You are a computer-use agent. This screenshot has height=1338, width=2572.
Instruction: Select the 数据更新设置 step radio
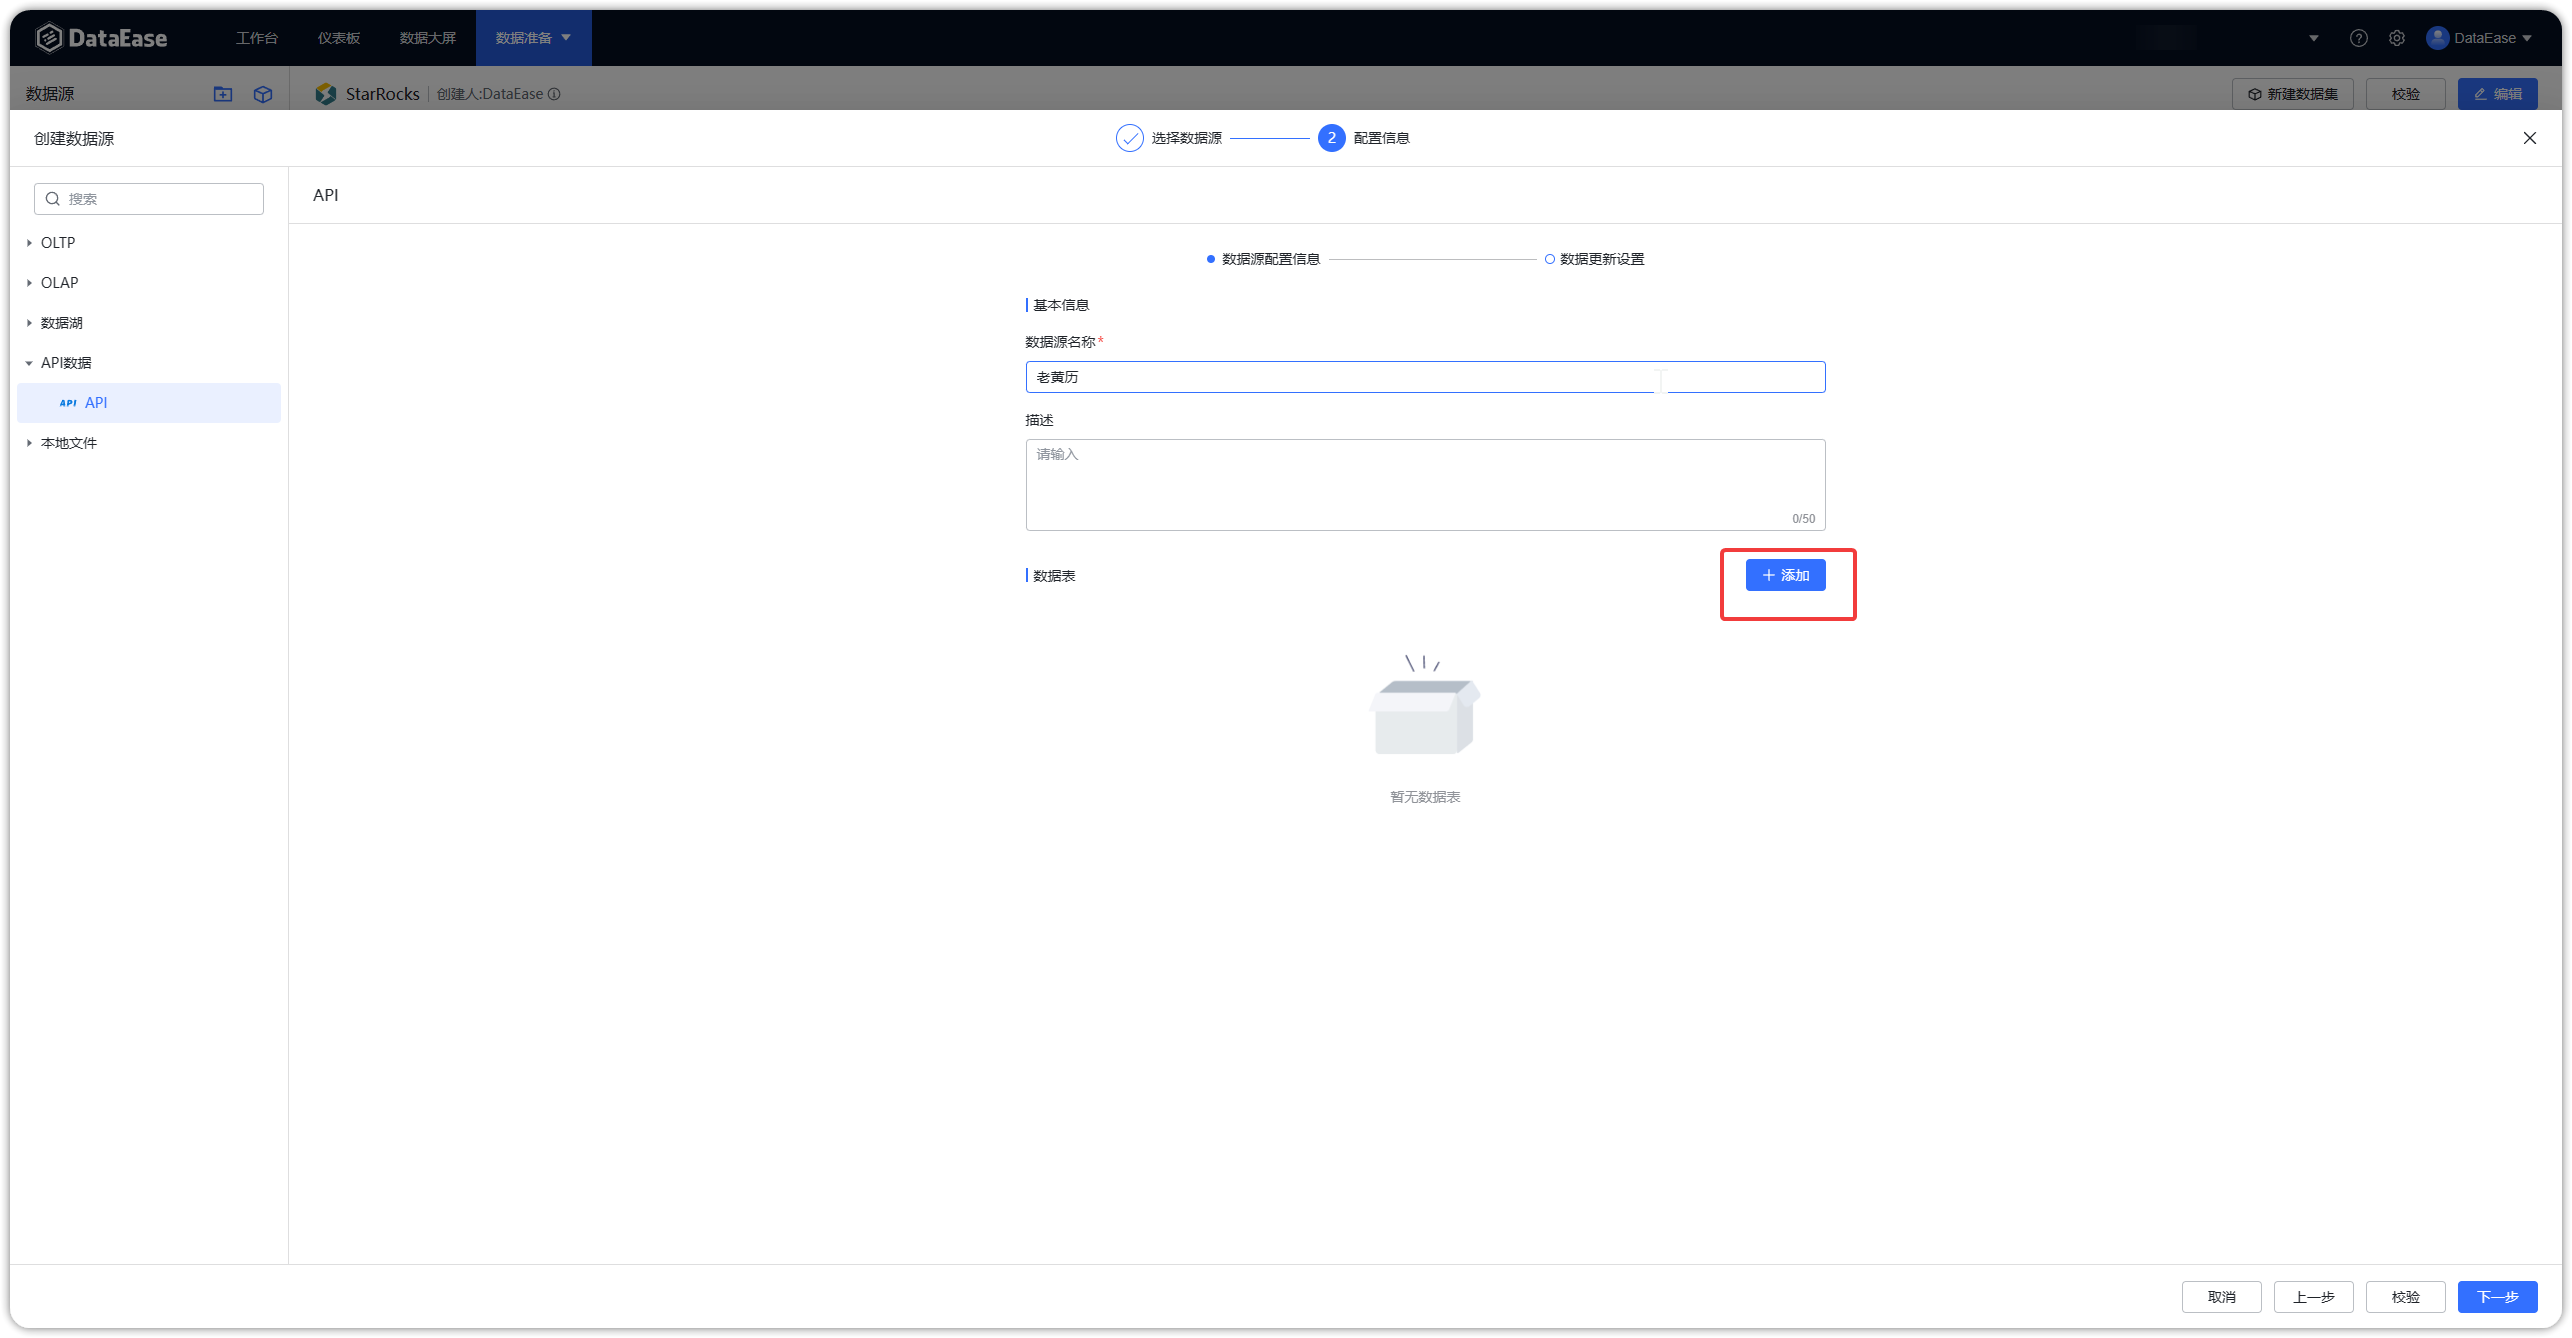(x=1550, y=259)
